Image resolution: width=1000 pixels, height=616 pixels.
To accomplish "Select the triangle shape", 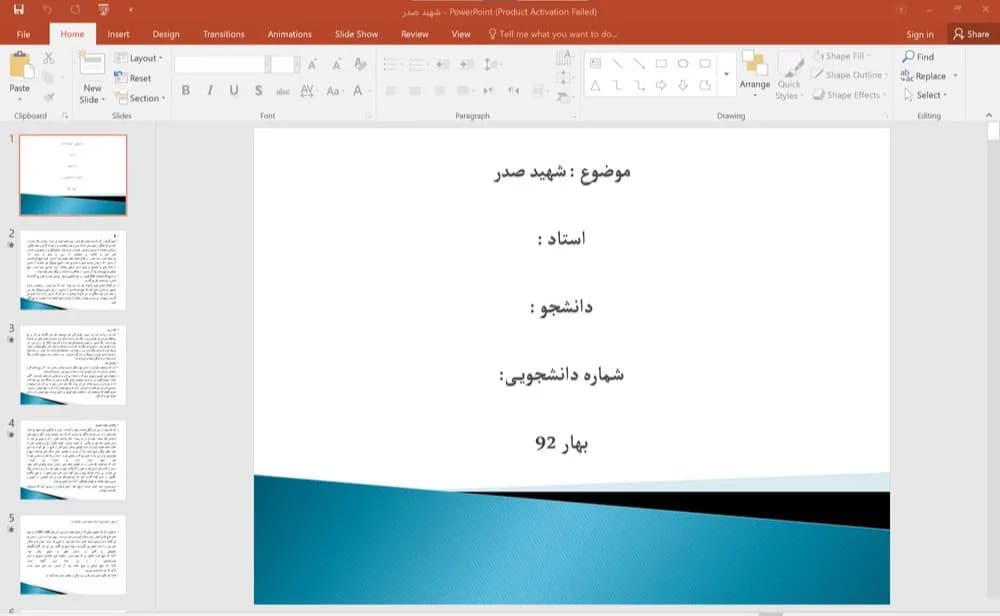I will point(595,85).
